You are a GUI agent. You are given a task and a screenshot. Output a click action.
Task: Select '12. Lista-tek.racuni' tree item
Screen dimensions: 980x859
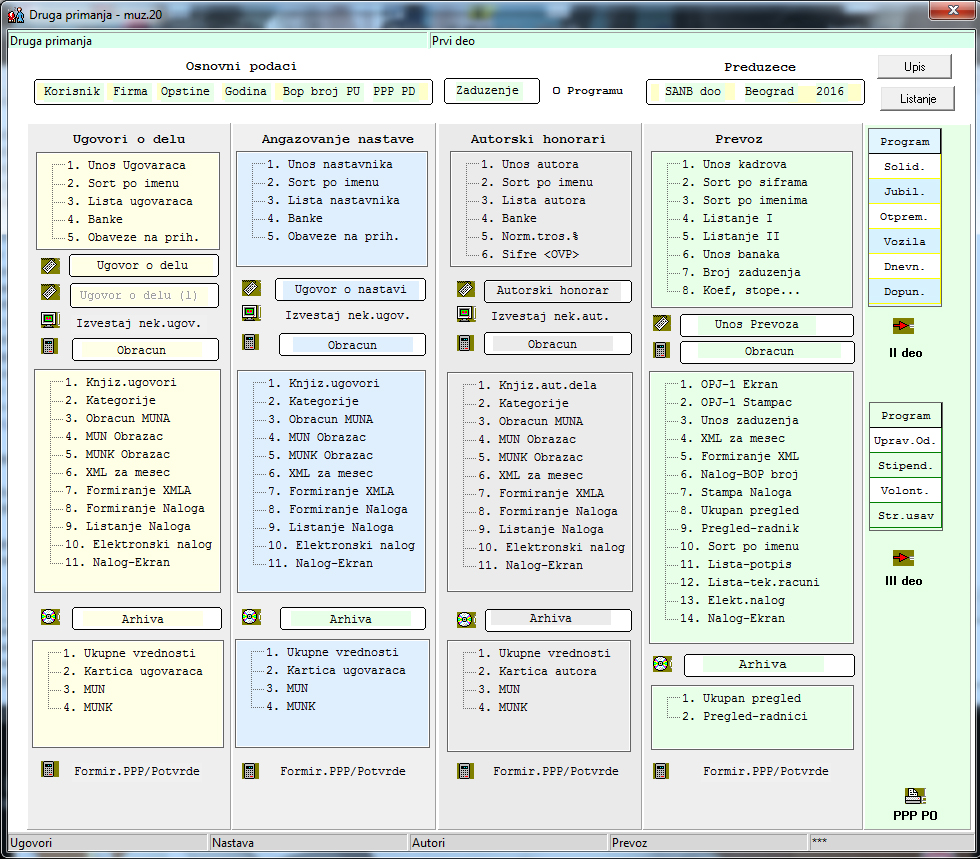[x=749, y=583]
